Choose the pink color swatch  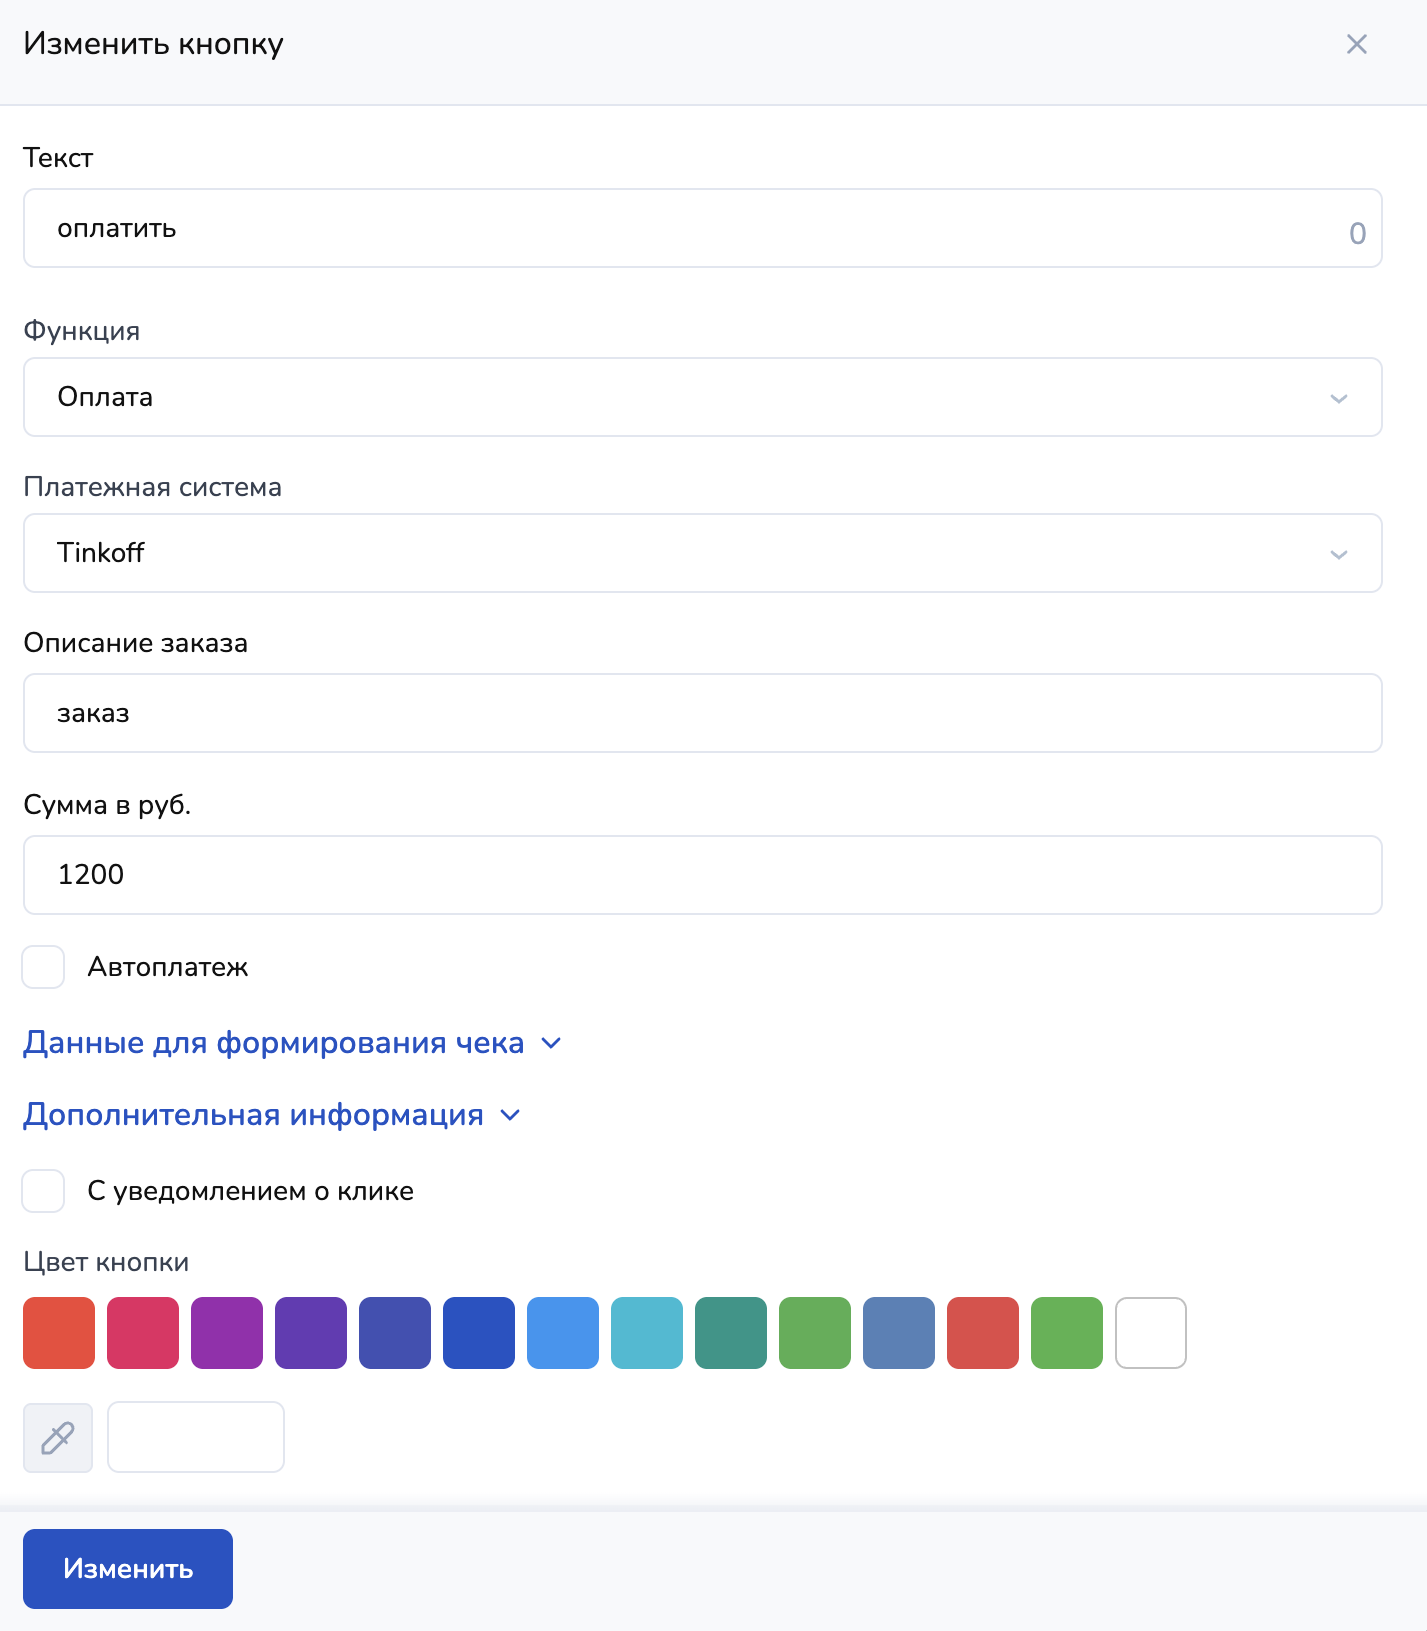(143, 1333)
